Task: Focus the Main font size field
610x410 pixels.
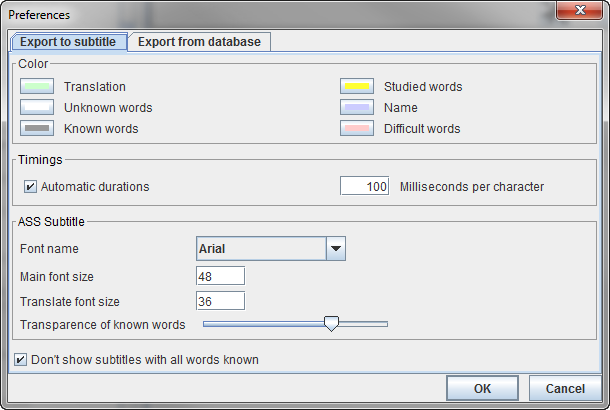Action: coord(220,276)
